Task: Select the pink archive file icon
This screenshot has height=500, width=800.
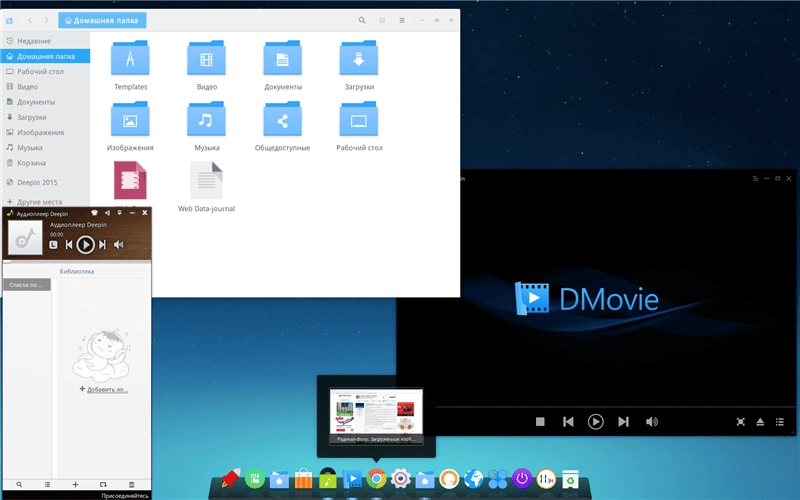Action: tap(130, 180)
